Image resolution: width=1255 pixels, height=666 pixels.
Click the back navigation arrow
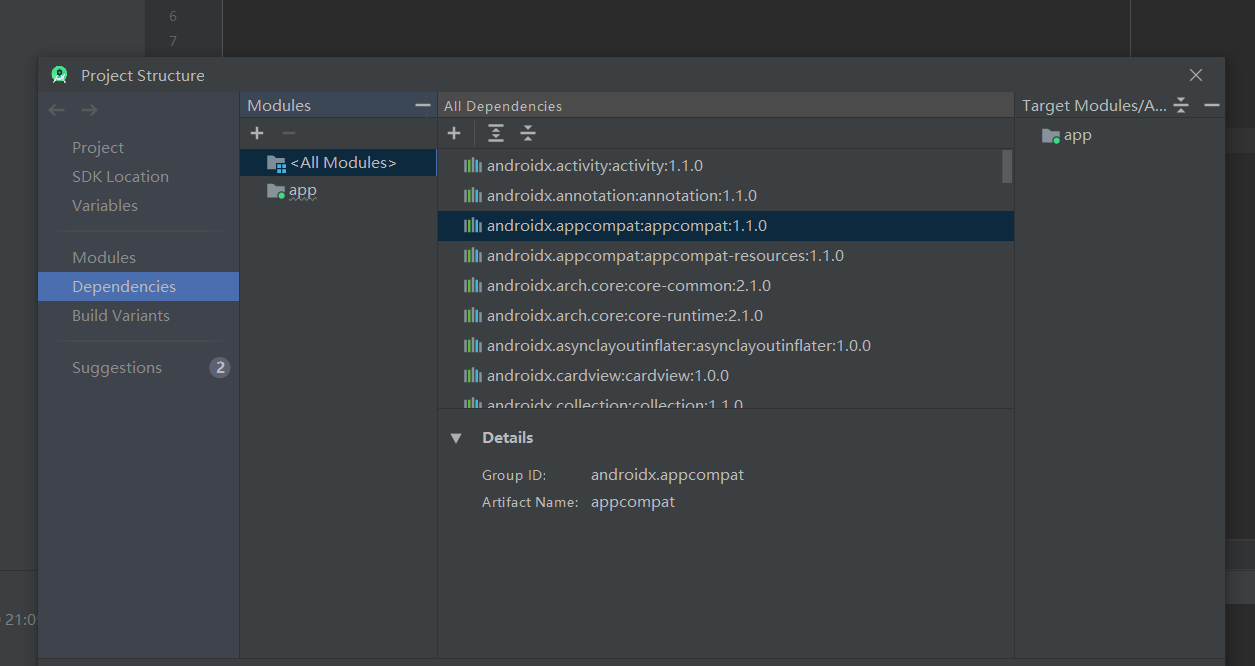pyautogui.click(x=57, y=110)
